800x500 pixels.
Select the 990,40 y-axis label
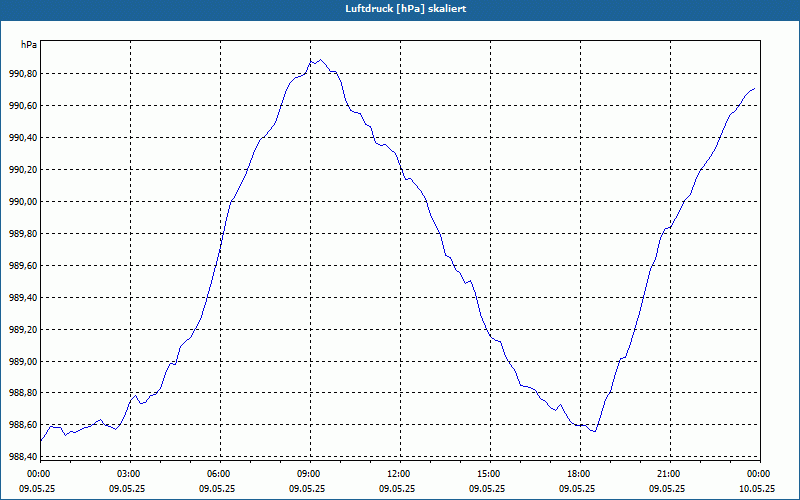coord(23,138)
